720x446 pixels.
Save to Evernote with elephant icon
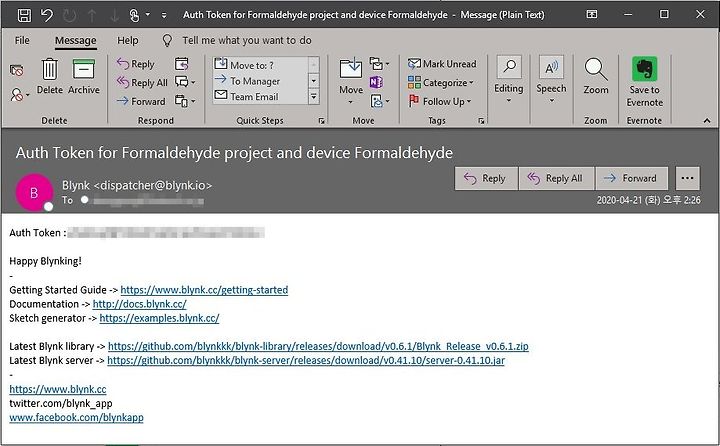pyautogui.click(x=645, y=82)
